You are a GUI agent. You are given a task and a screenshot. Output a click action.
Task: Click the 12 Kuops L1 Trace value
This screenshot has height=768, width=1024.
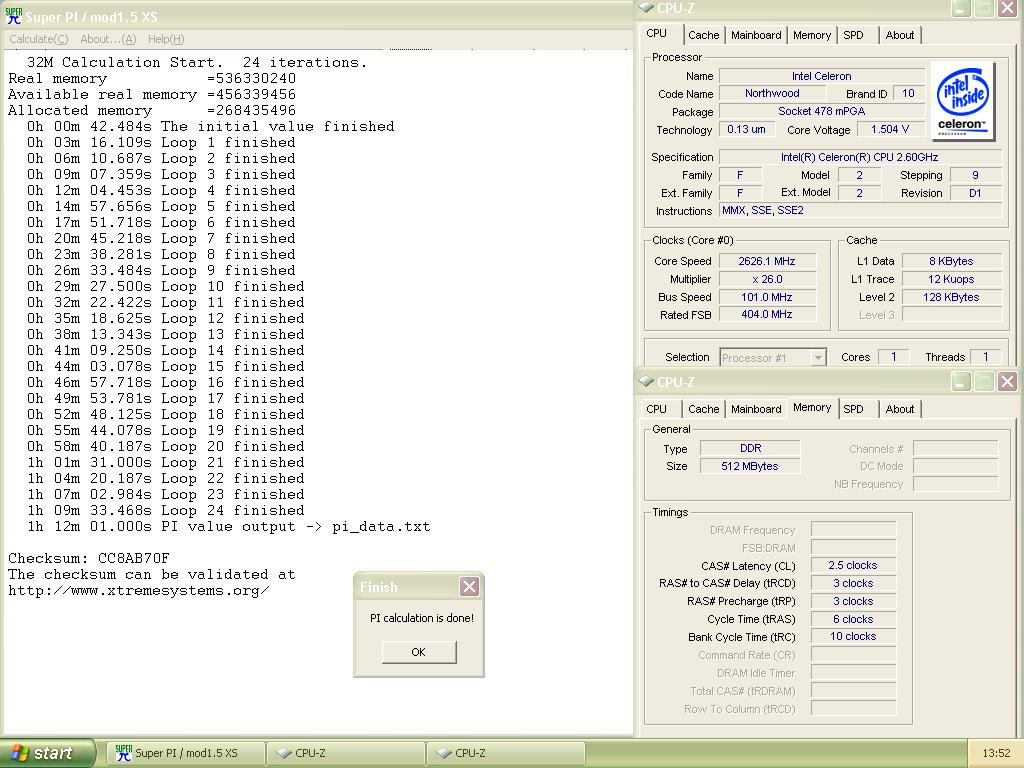(952, 279)
